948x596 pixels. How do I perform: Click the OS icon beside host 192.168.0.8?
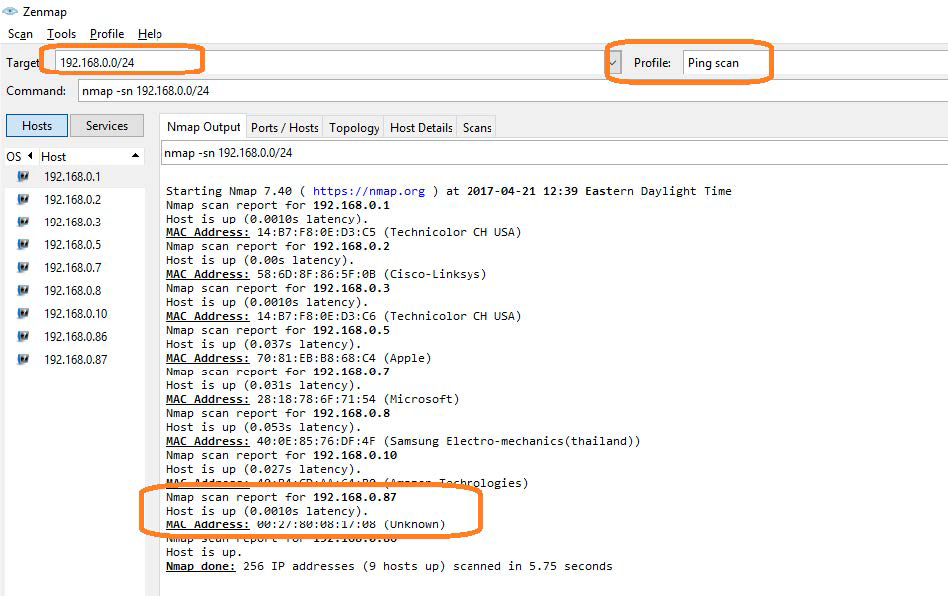coord(23,291)
